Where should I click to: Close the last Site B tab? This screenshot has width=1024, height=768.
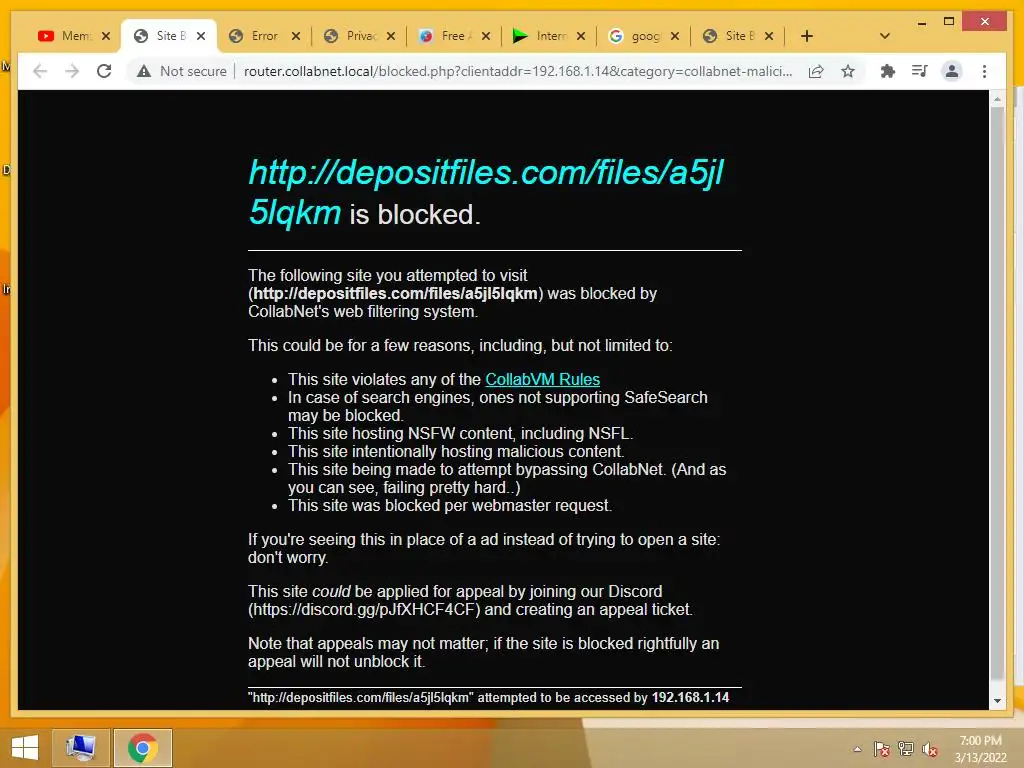(x=769, y=36)
